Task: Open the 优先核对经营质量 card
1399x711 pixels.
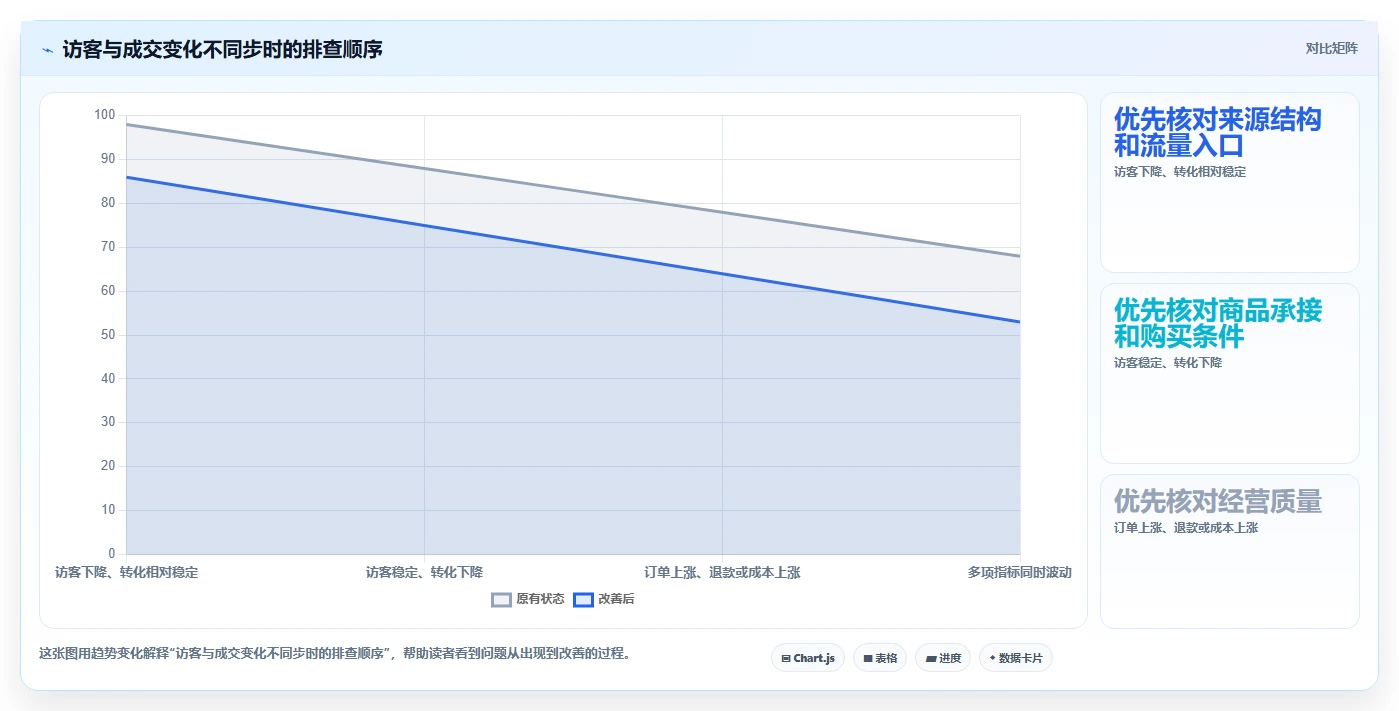Action: pyautogui.click(x=1230, y=551)
